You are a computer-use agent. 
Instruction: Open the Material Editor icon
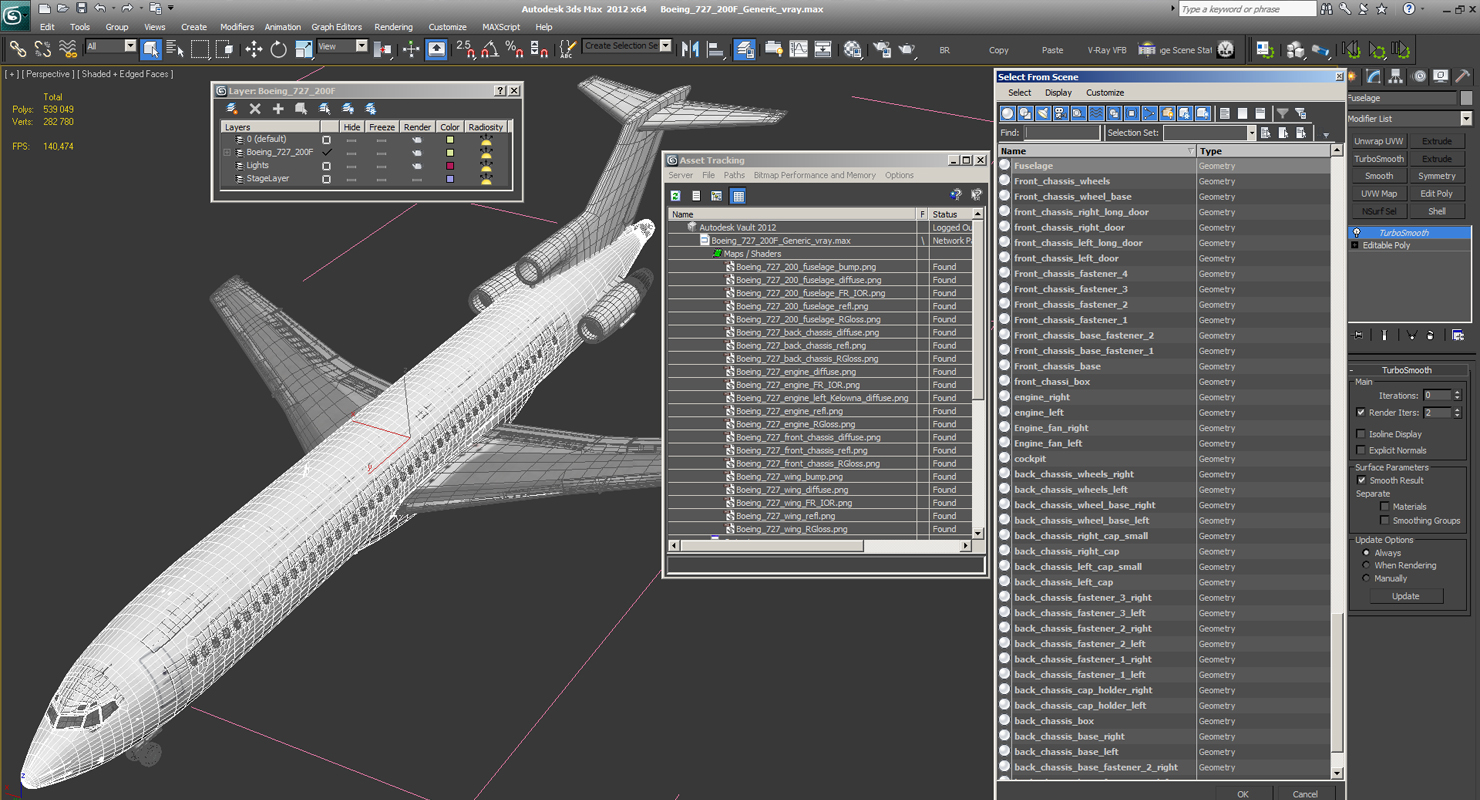coord(852,49)
